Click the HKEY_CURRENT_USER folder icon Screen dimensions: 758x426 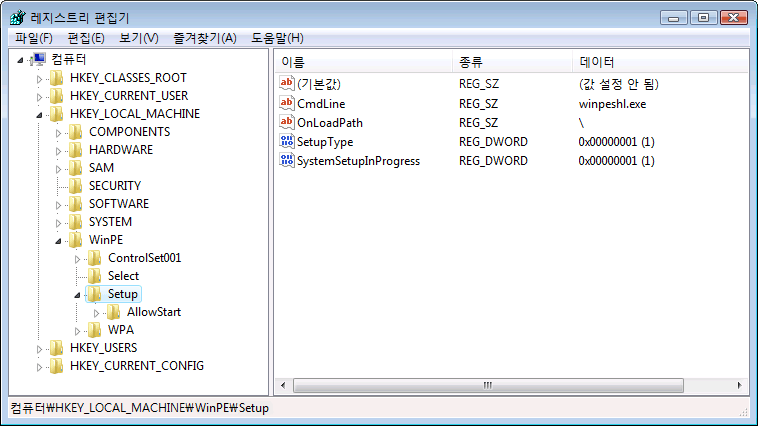[57, 96]
